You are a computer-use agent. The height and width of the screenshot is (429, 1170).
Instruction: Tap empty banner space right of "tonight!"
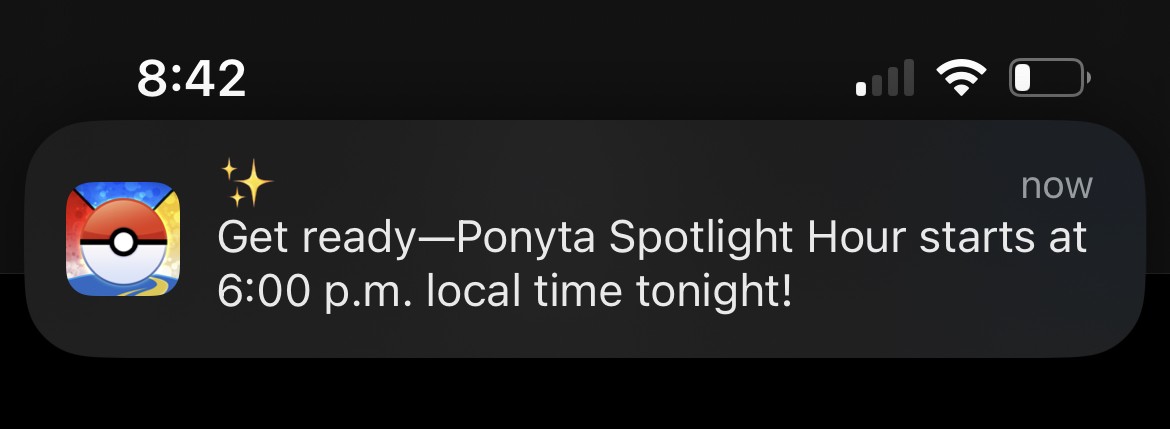pyautogui.click(x=950, y=300)
